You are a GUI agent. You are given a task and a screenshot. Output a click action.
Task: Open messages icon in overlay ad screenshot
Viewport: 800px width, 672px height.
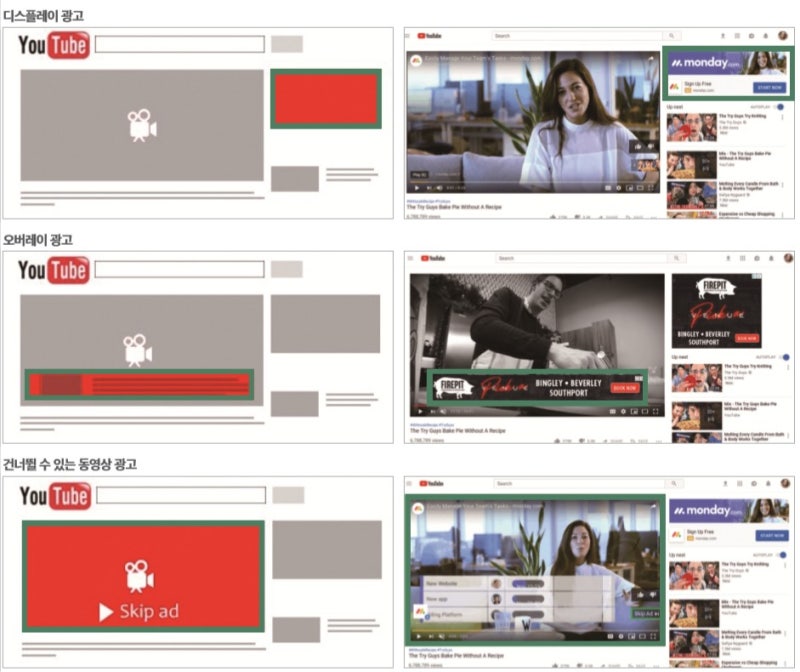[757, 258]
